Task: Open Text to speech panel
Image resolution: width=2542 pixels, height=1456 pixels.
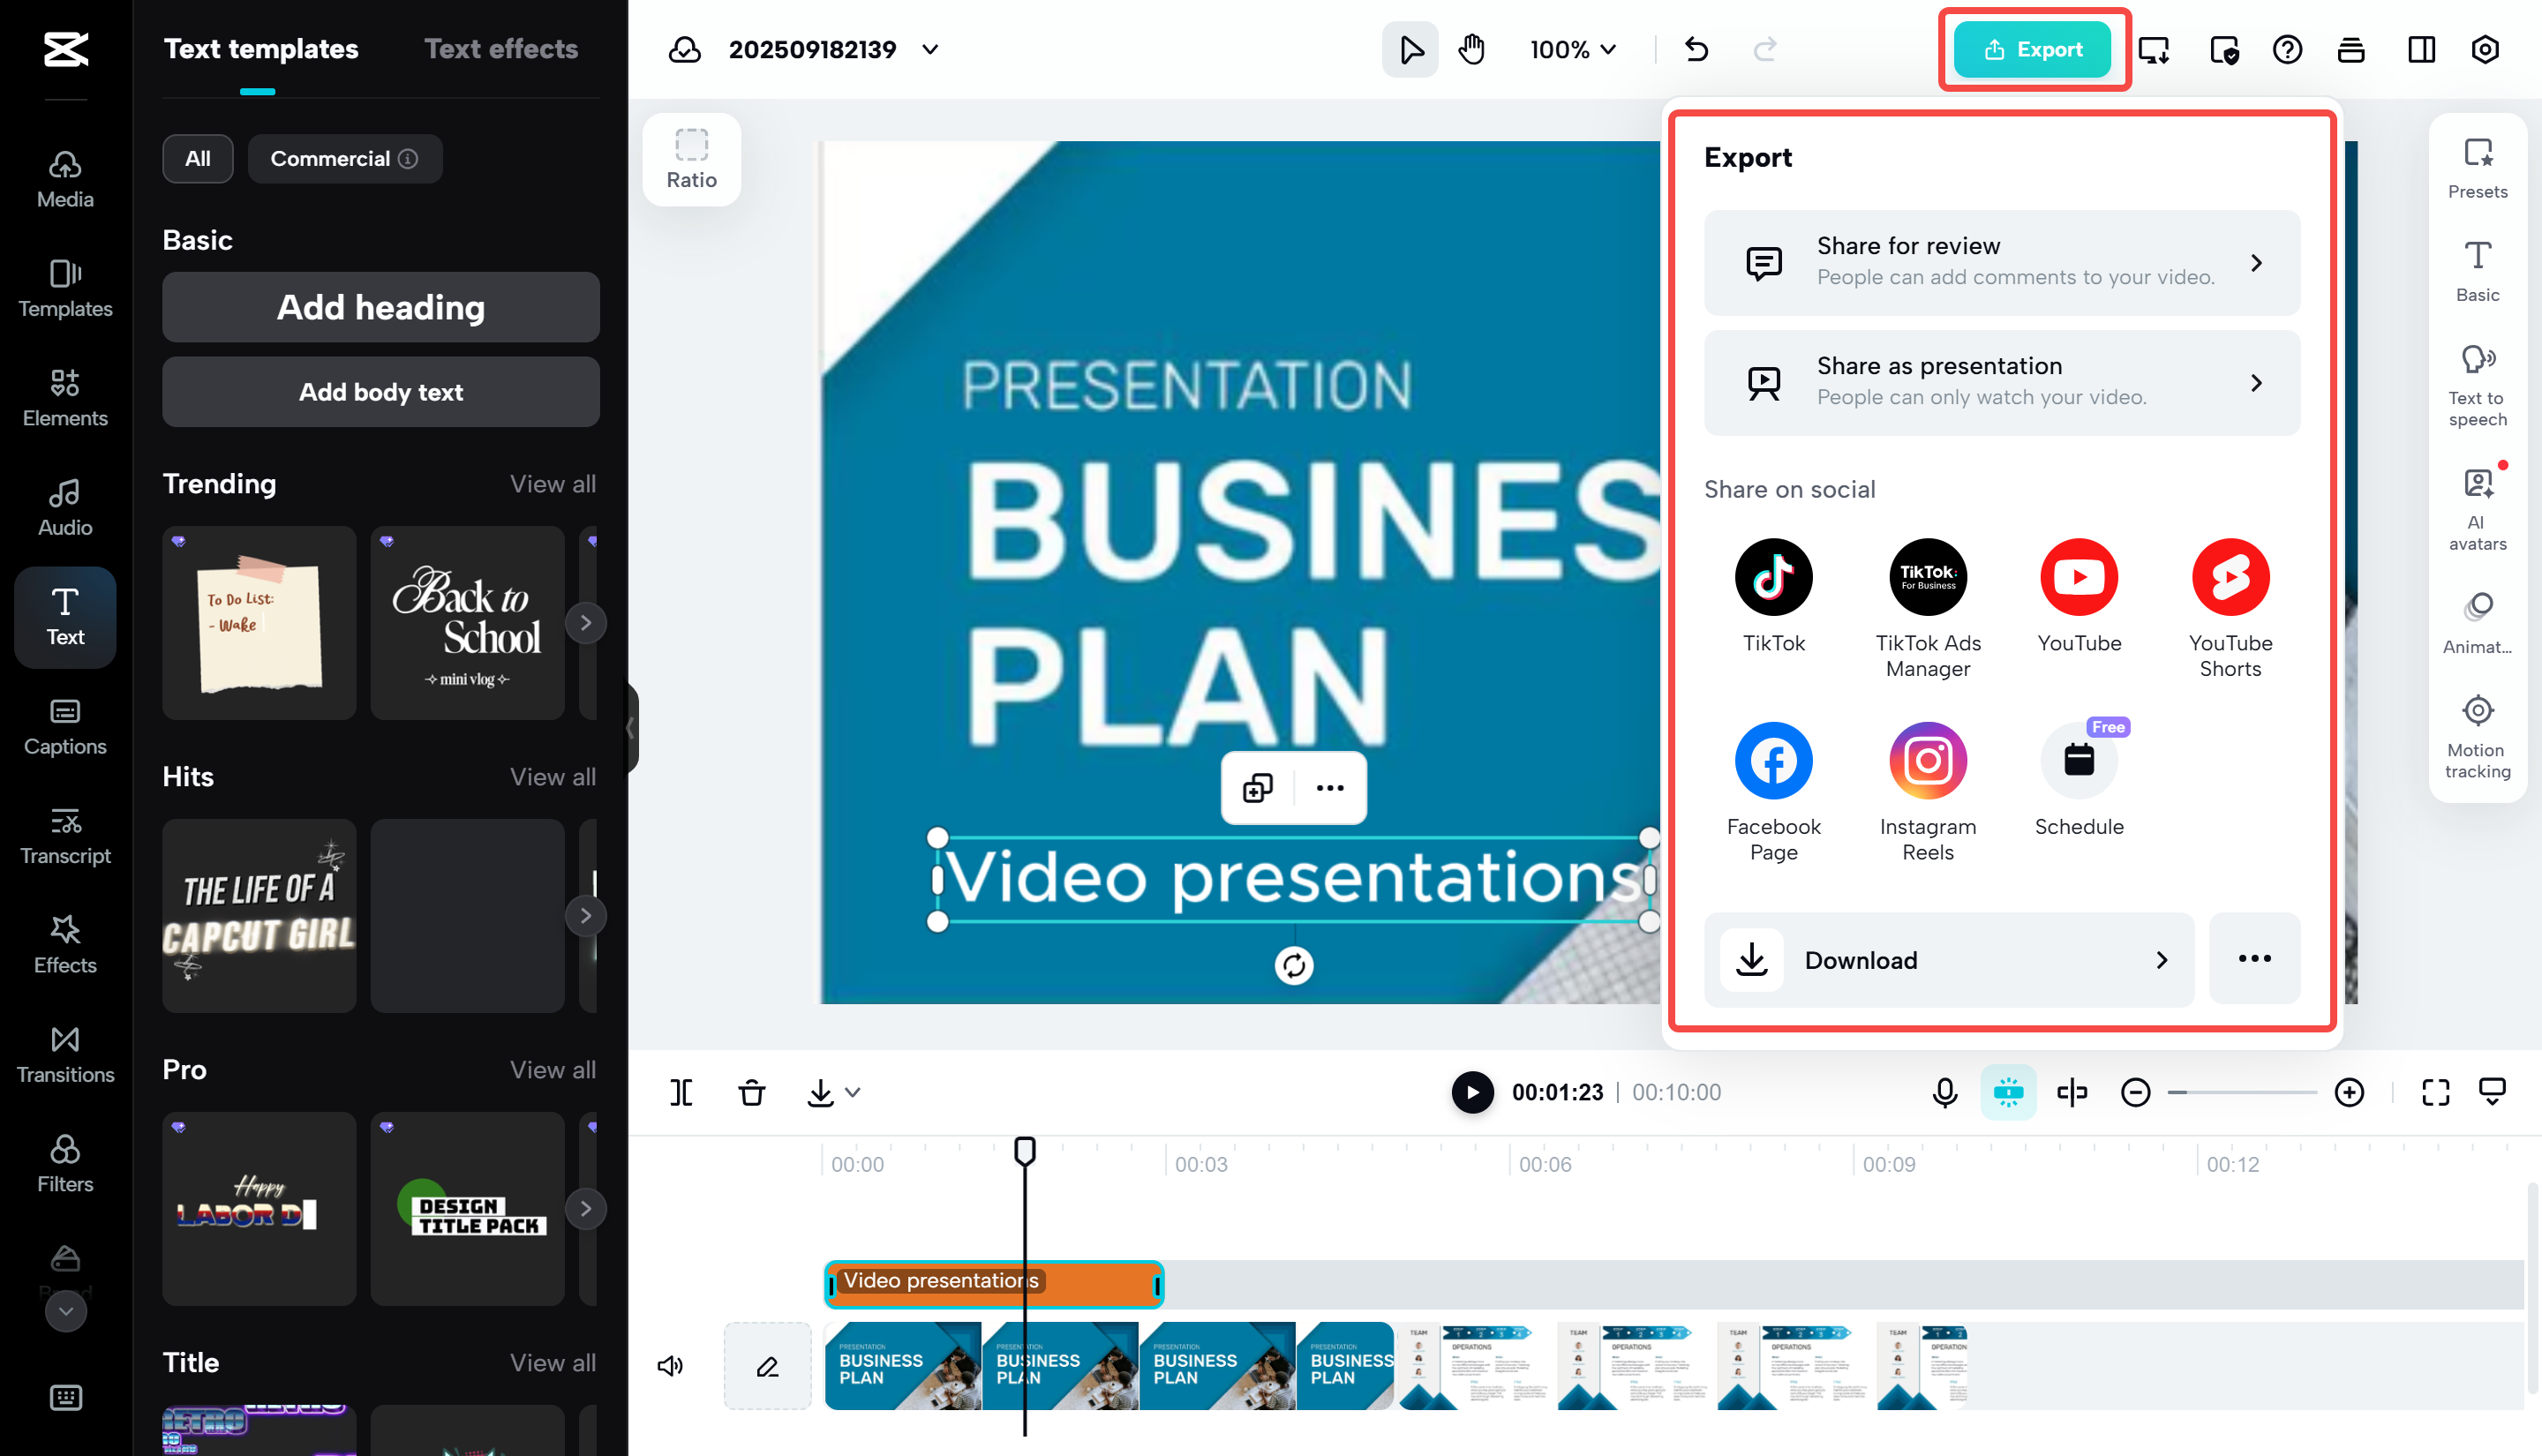Action: click(x=2476, y=385)
